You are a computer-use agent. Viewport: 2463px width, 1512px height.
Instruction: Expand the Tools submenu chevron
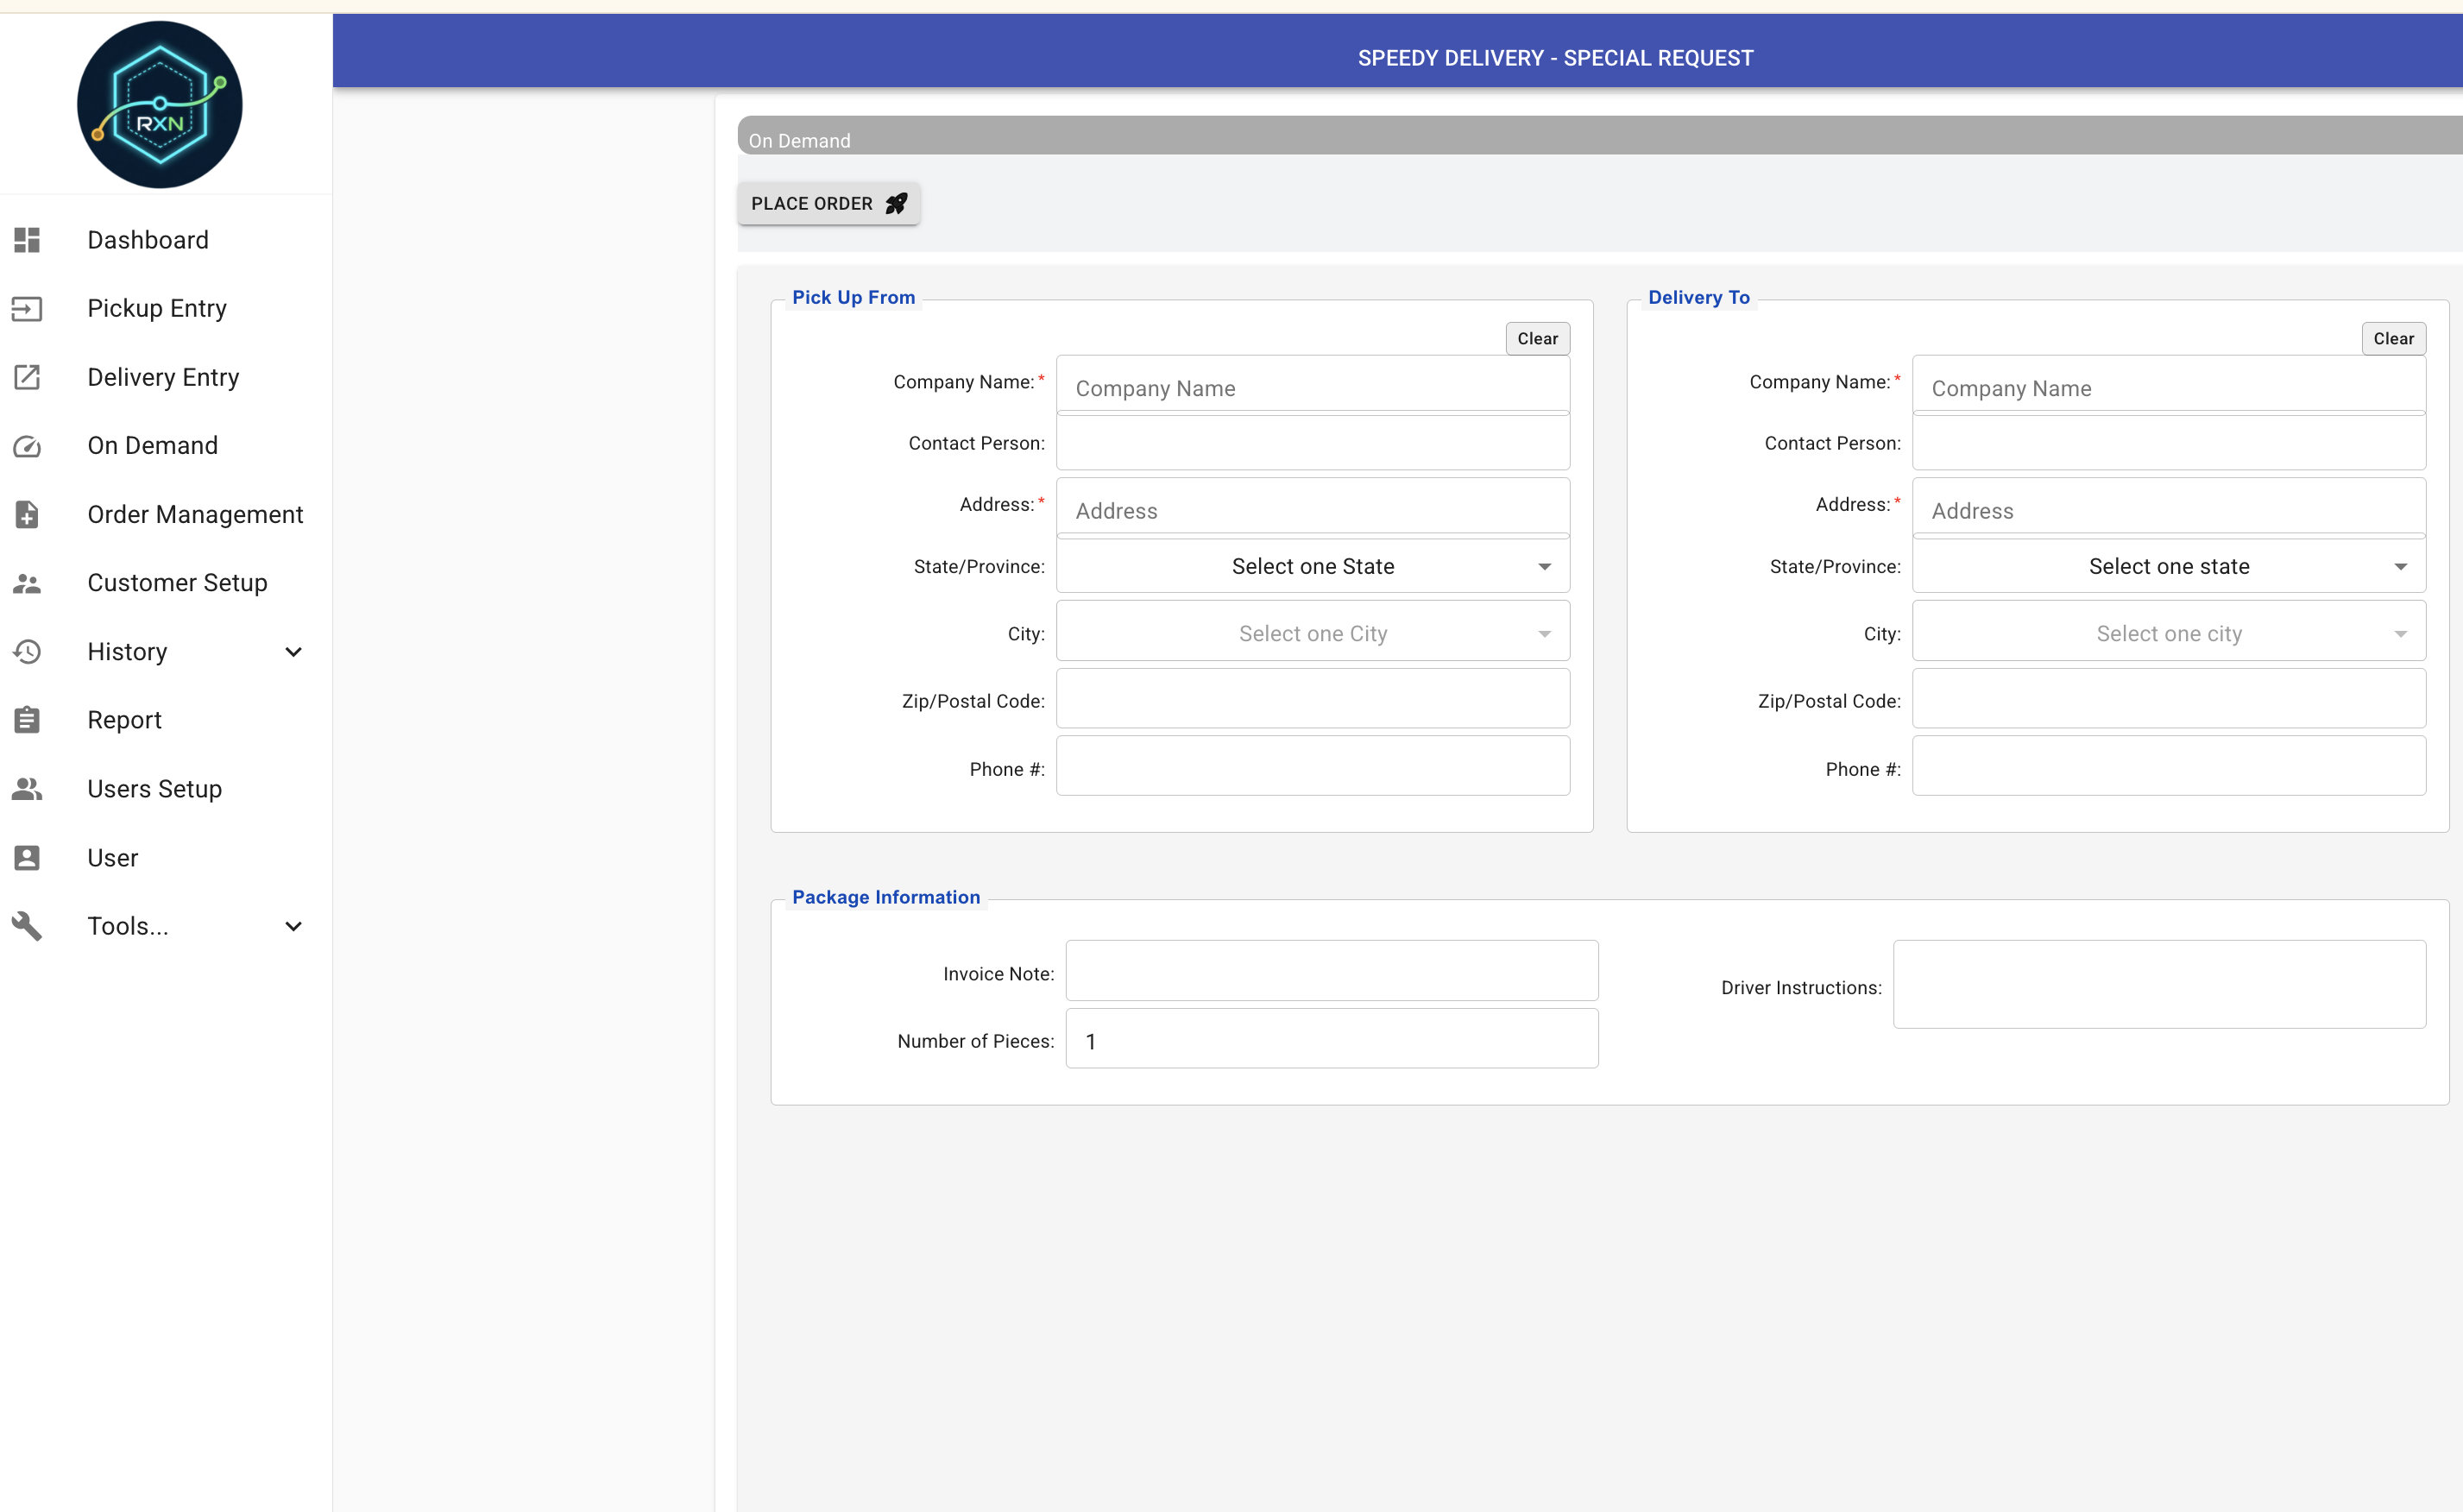coord(293,926)
